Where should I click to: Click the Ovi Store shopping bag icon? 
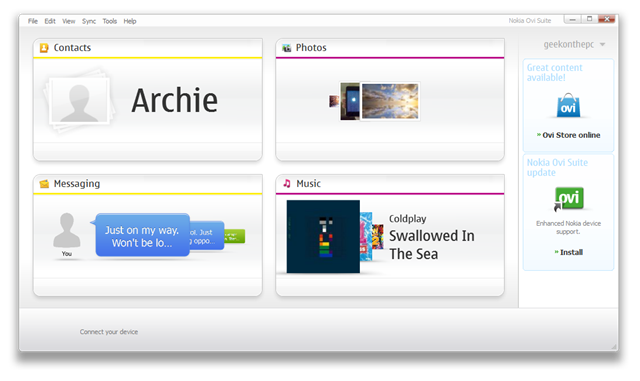(568, 105)
